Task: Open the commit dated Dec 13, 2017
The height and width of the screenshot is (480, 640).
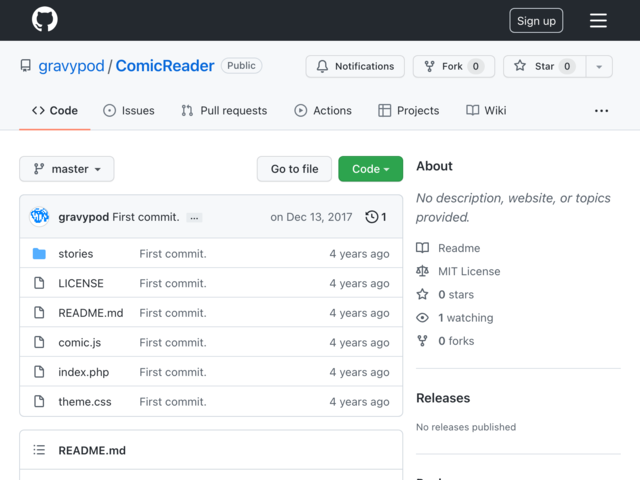Action: 311,217
